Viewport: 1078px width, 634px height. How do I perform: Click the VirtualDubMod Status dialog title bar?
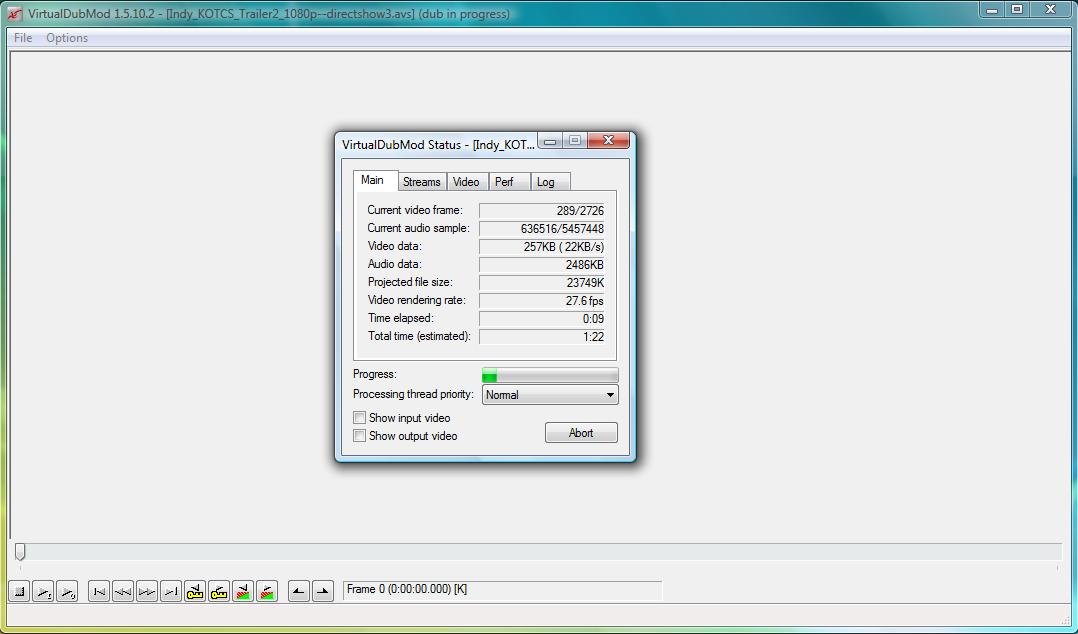[439, 144]
